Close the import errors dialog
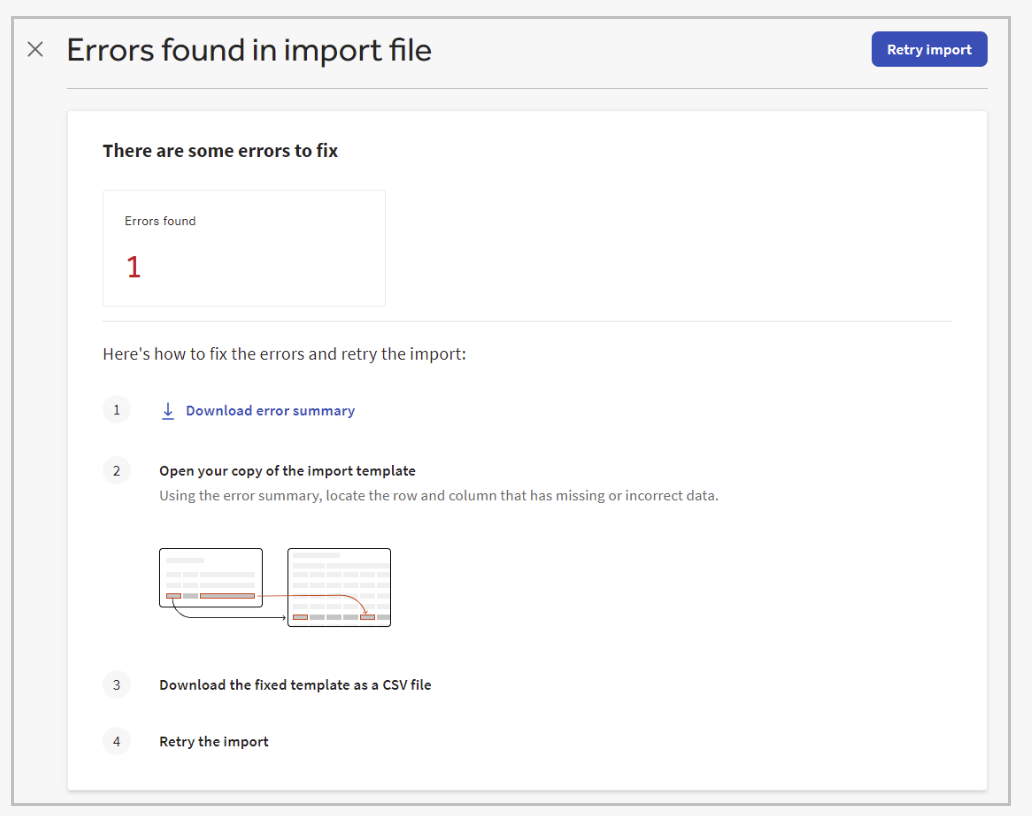Screen dimensions: 1032x816 [x=35, y=50]
